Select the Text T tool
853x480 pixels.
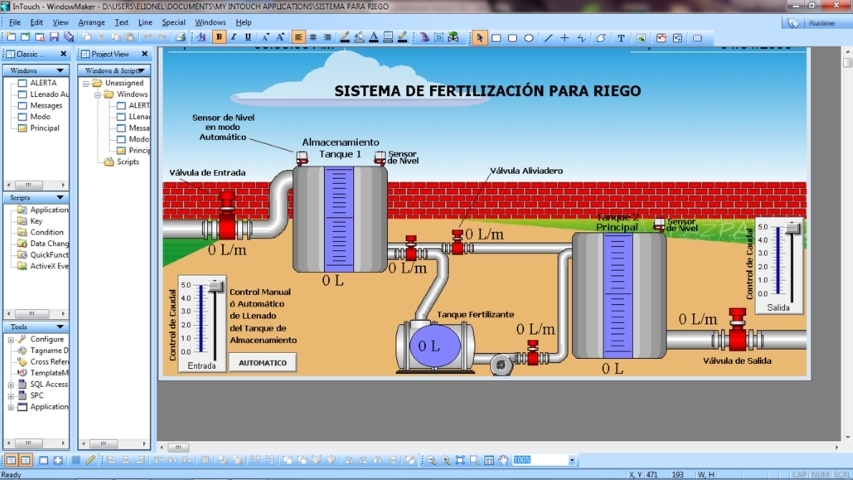click(621, 38)
